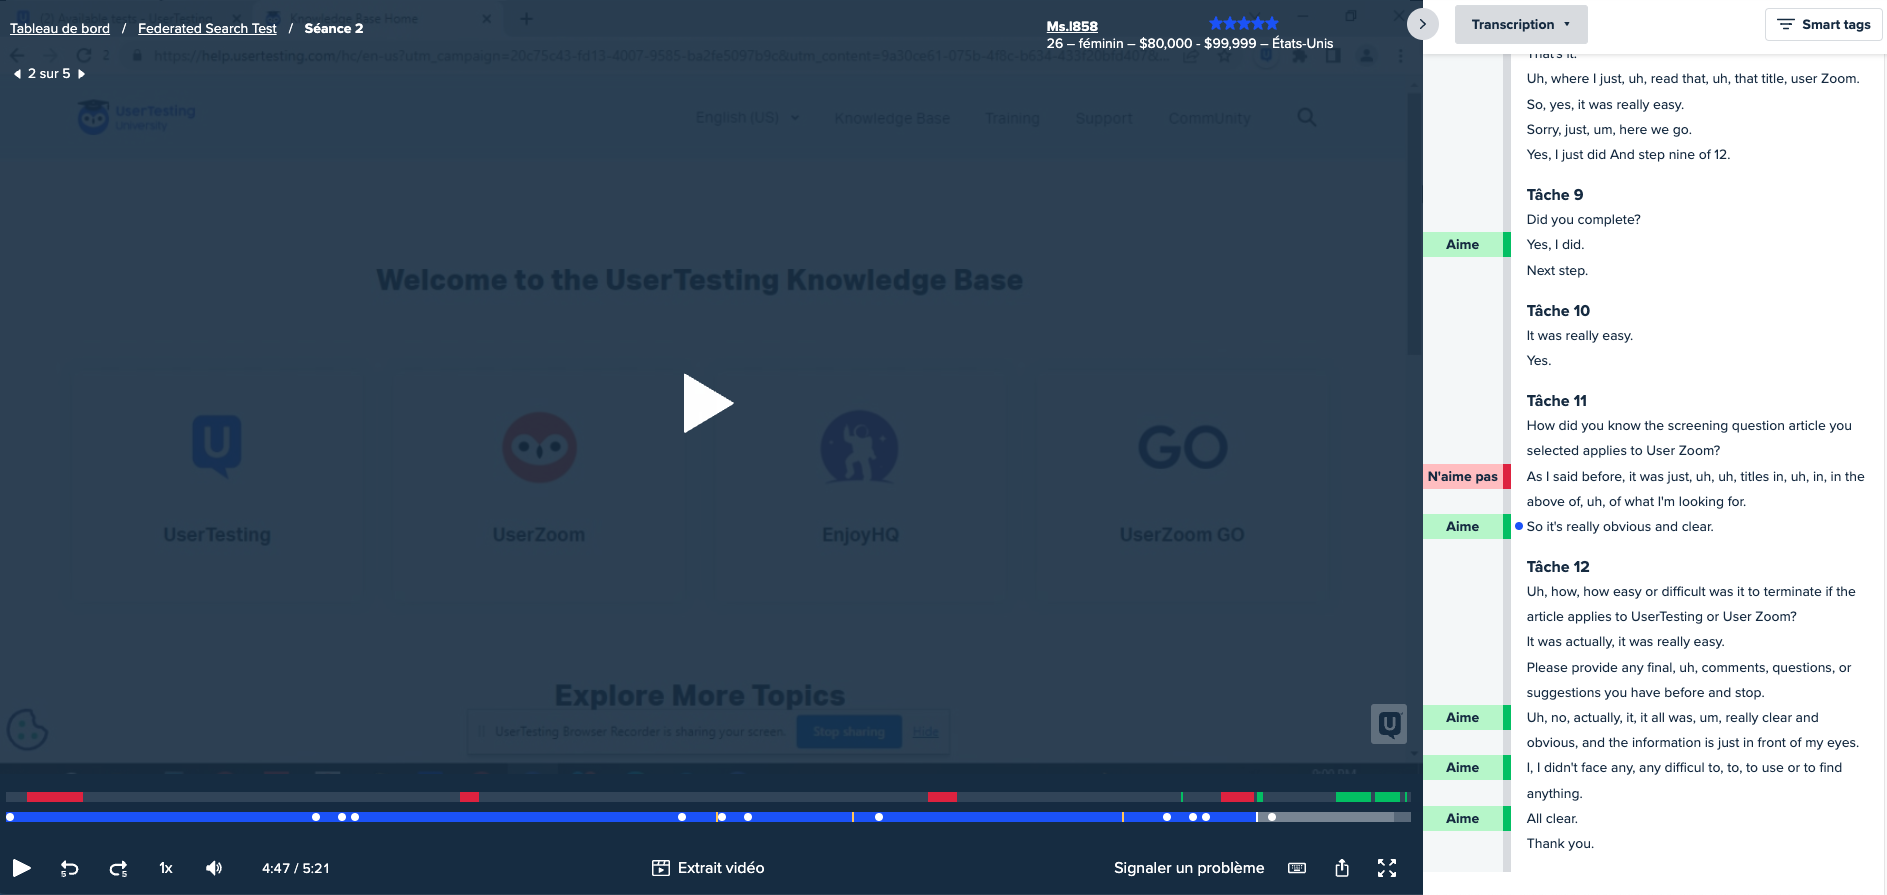Rewind five seconds
Screen dimensions: 1887x895
(70, 868)
